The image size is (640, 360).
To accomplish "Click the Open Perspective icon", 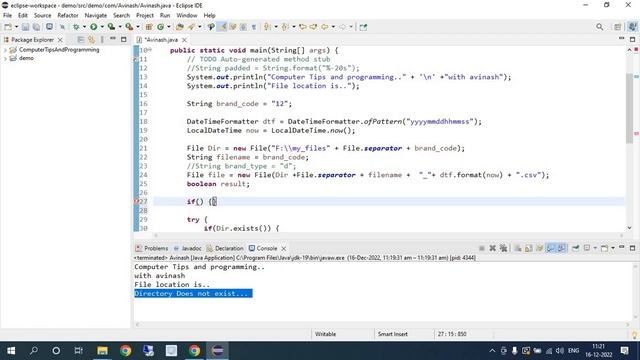I will (617, 27).
